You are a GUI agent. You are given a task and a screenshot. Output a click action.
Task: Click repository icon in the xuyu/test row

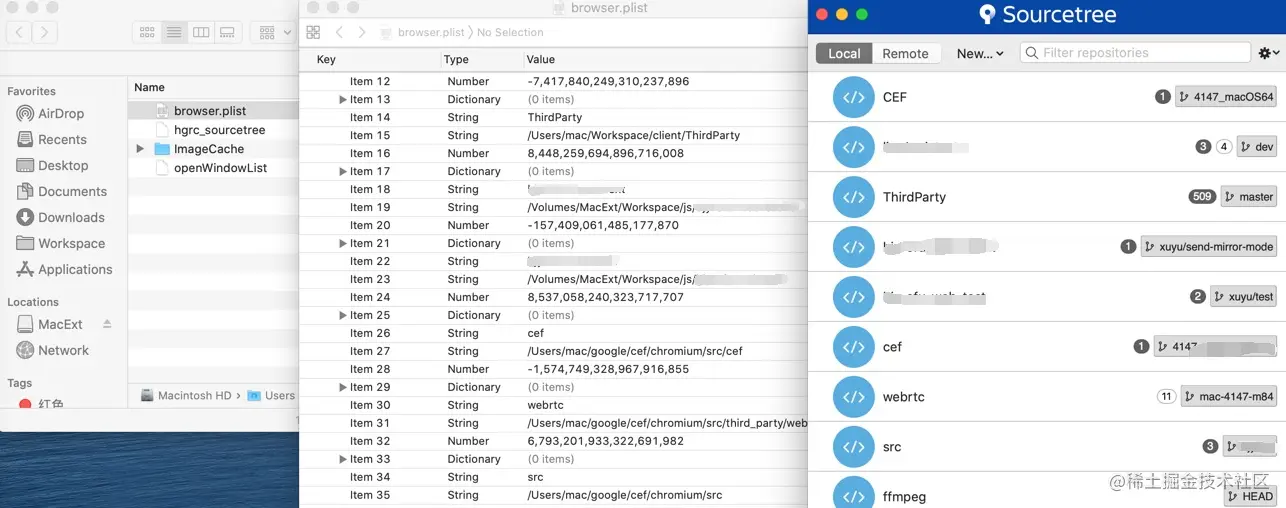click(x=853, y=297)
